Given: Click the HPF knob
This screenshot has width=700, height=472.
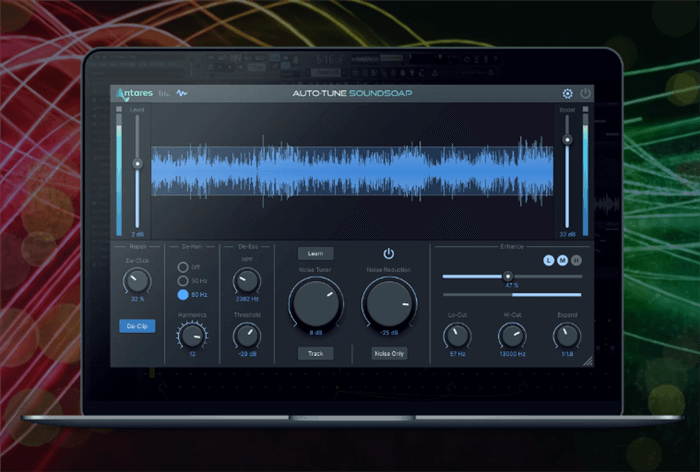Looking at the screenshot, I should (x=247, y=281).
